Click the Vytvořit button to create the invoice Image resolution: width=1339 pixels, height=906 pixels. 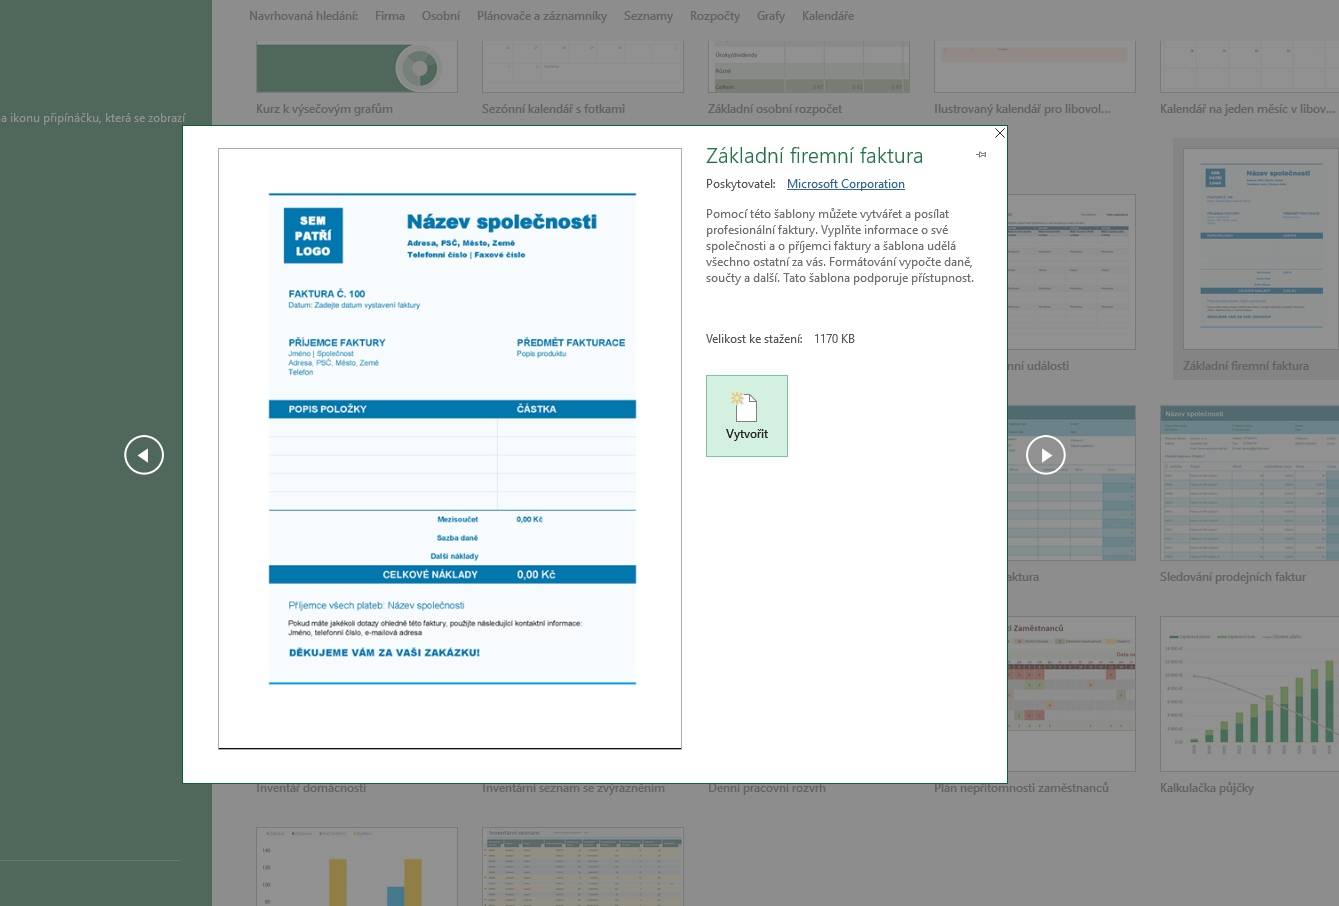[747, 416]
